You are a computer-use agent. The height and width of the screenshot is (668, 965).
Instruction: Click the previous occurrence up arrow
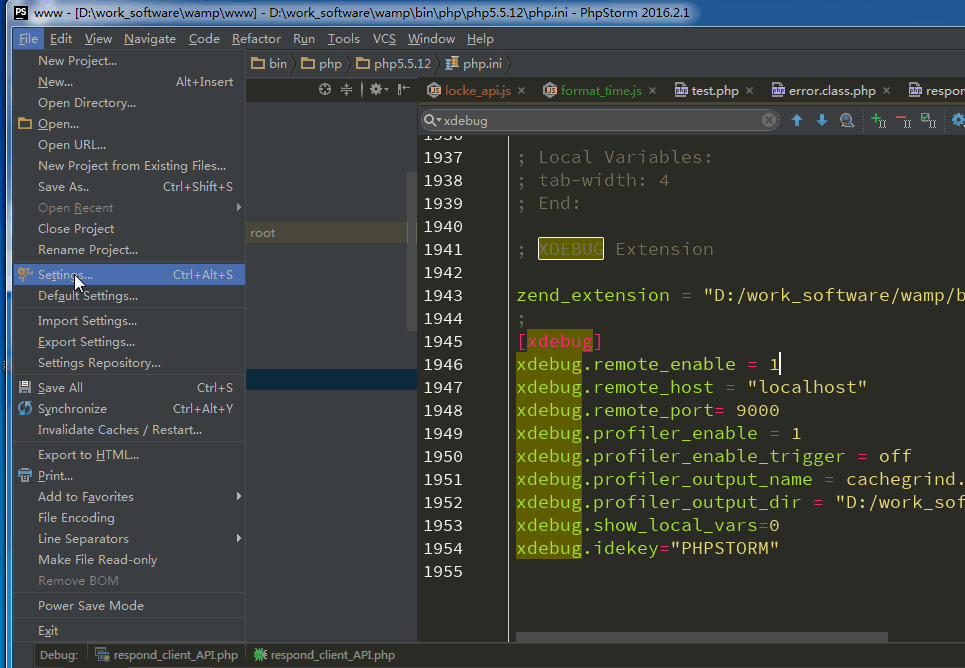[797, 120]
